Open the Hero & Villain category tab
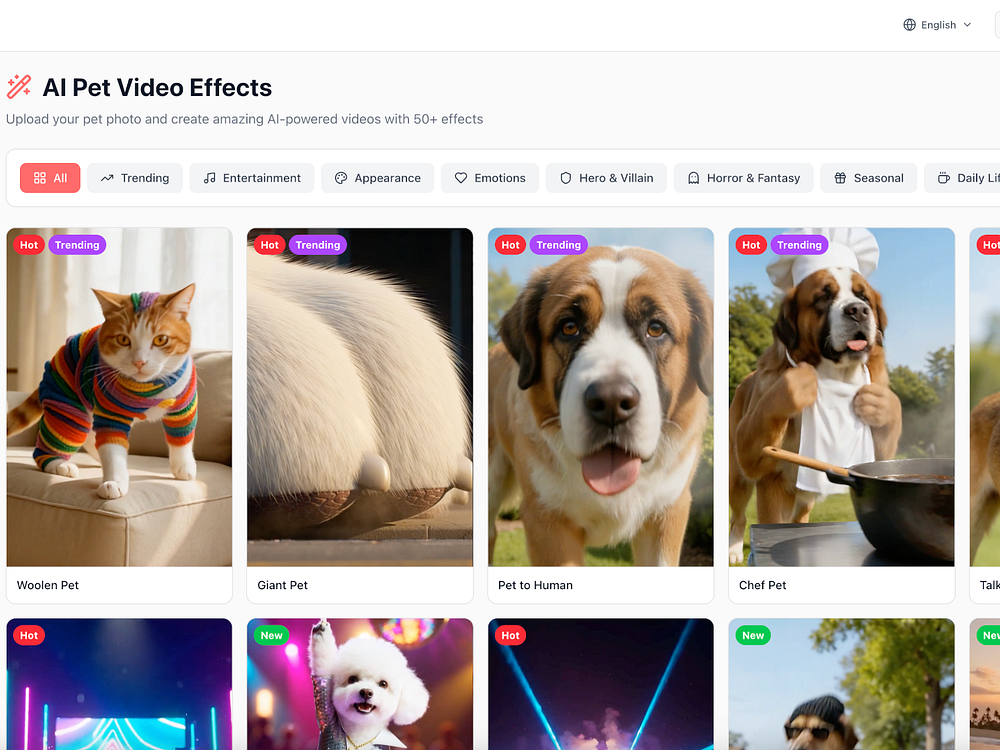Viewport: 1000px width, 750px height. (606, 178)
